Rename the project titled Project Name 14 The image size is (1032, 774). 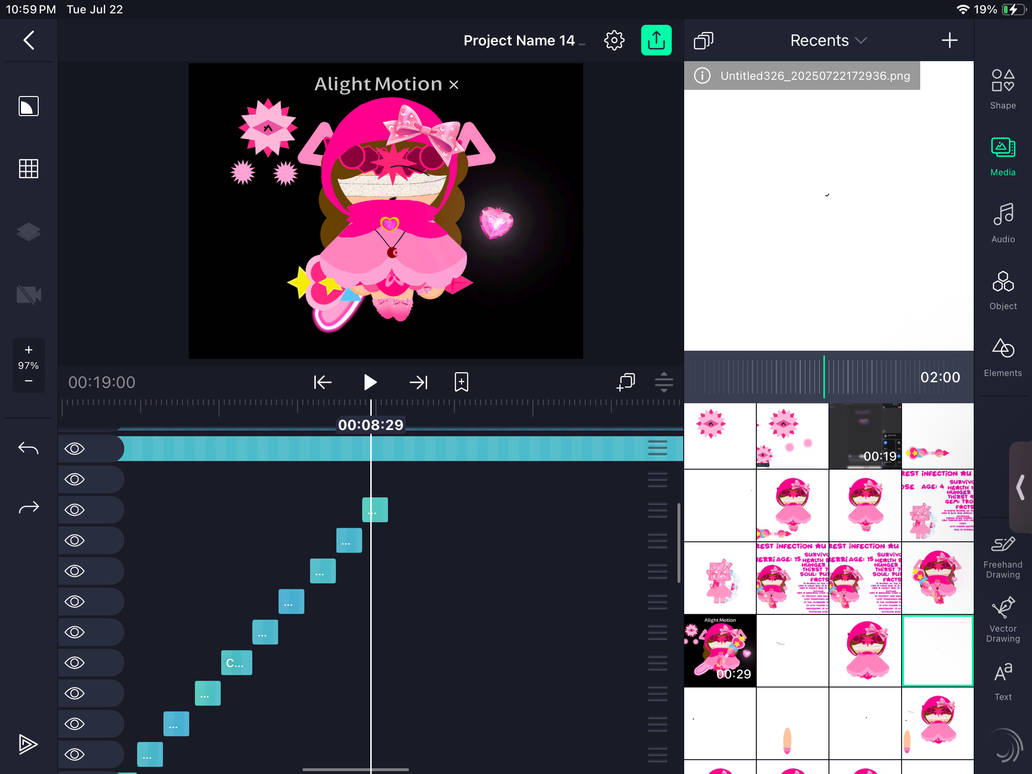(x=519, y=41)
